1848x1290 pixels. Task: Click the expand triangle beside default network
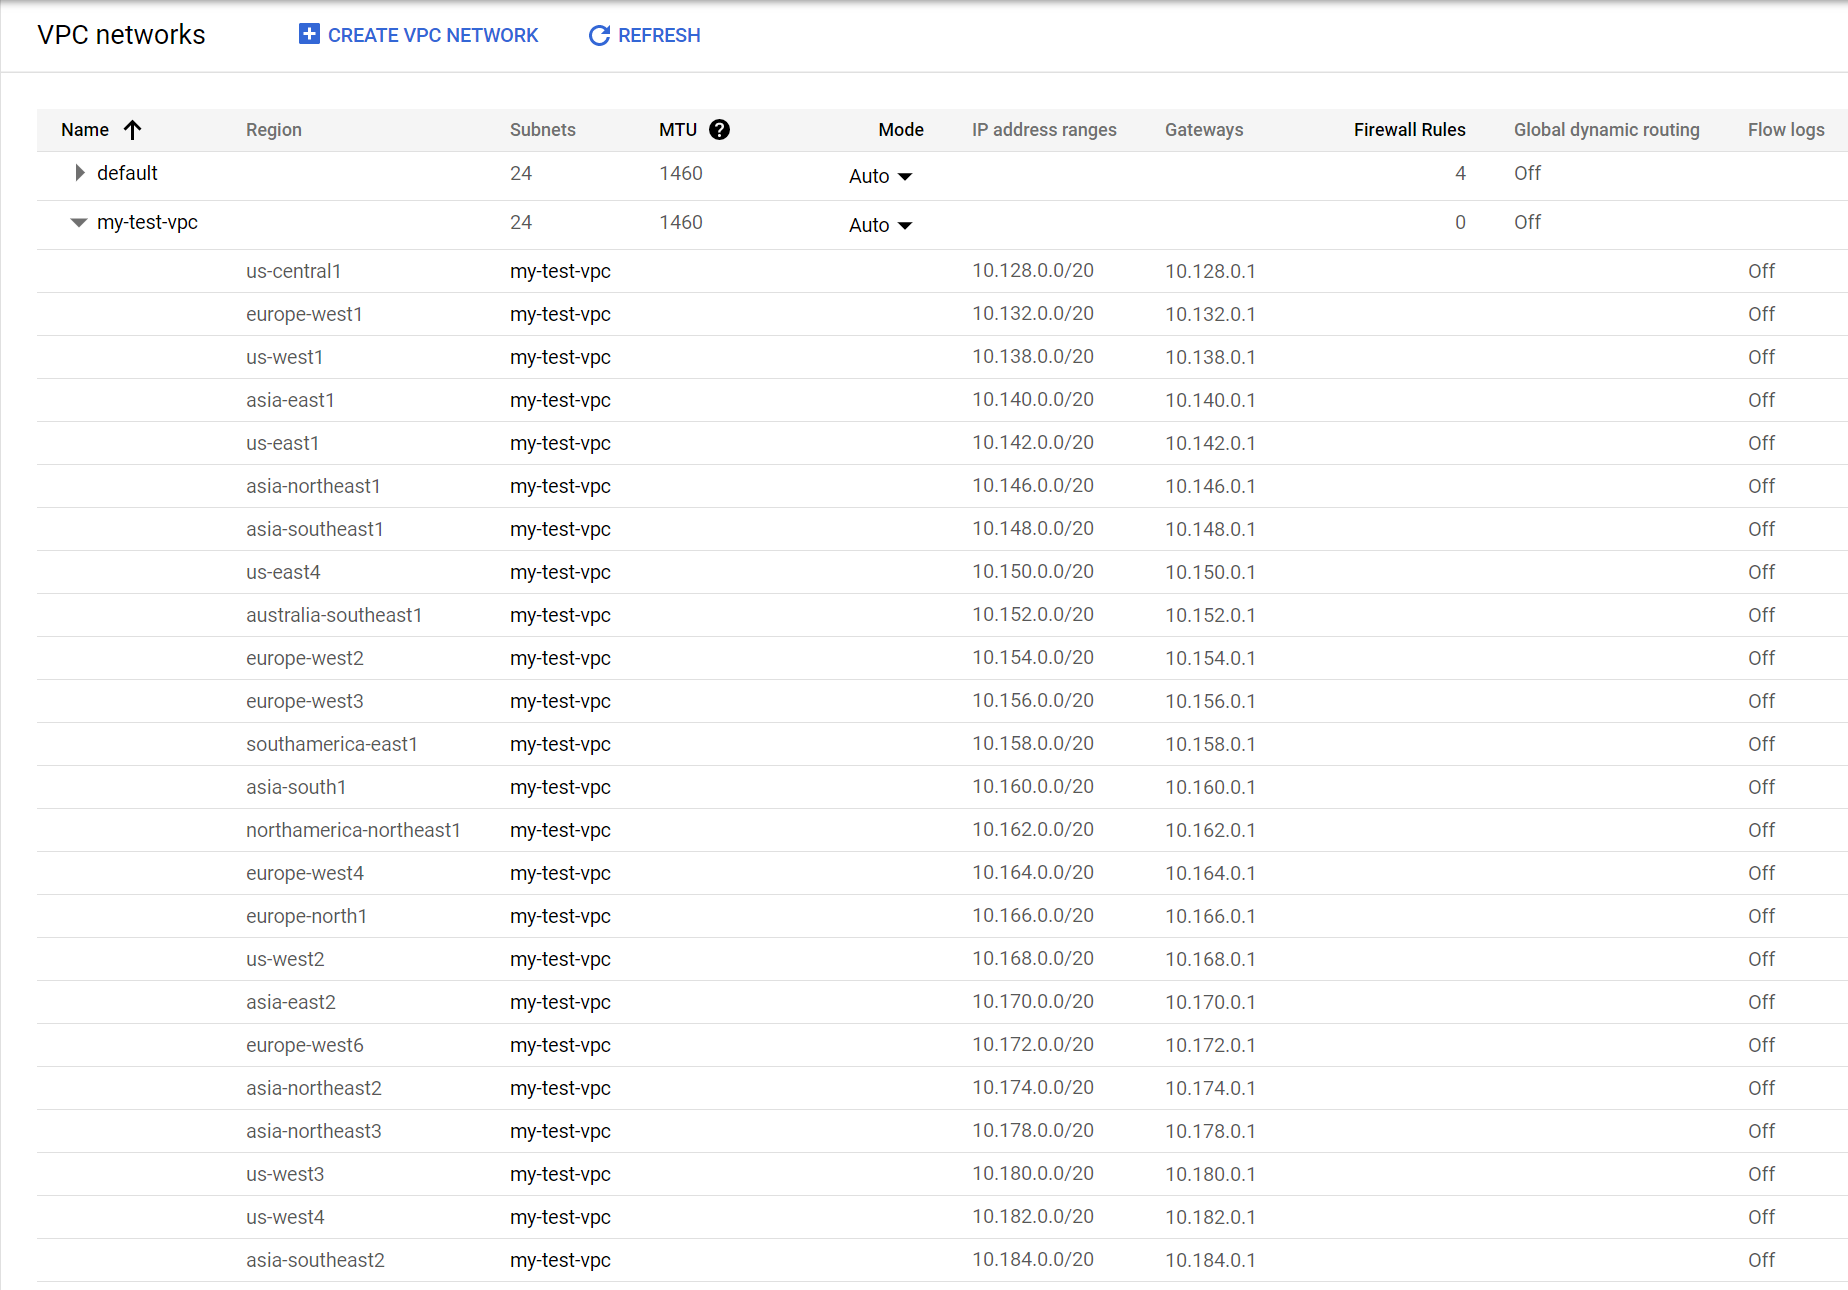79,172
